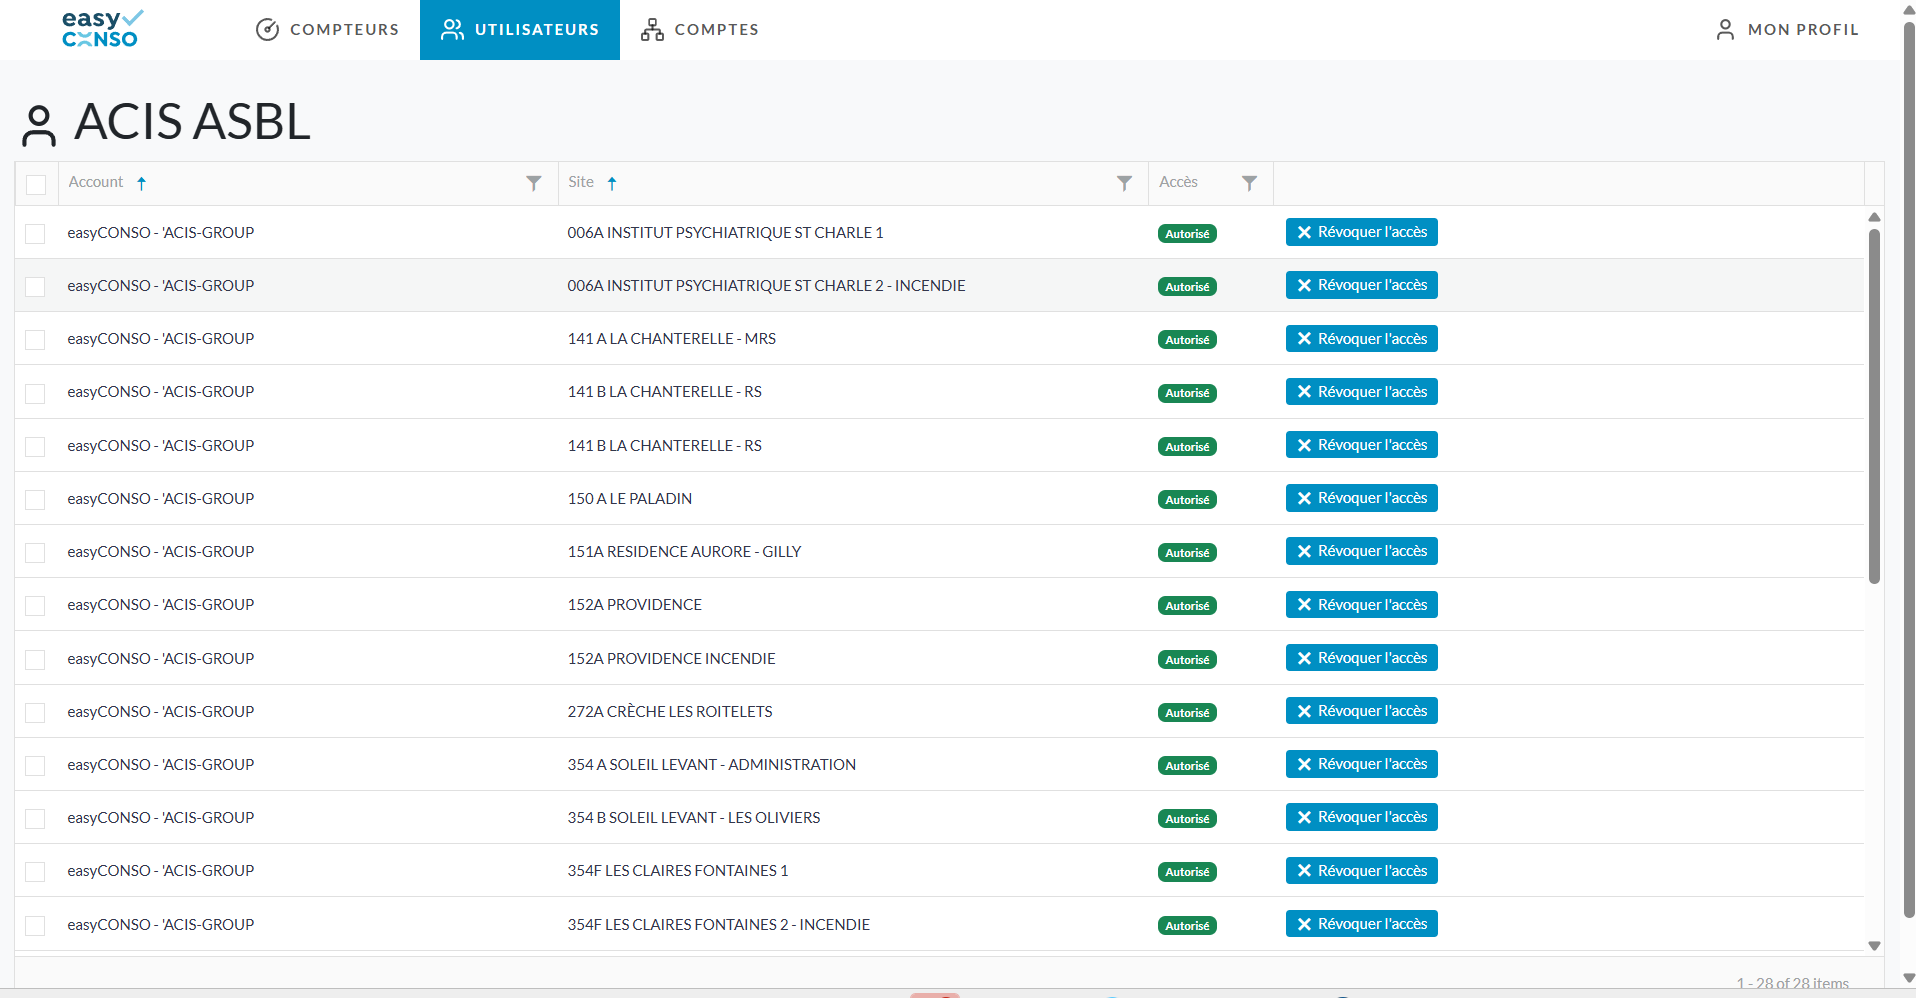Check the row for 150 A LE PALADIN
Image resolution: width=1916 pixels, height=998 pixels.
click(36, 499)
